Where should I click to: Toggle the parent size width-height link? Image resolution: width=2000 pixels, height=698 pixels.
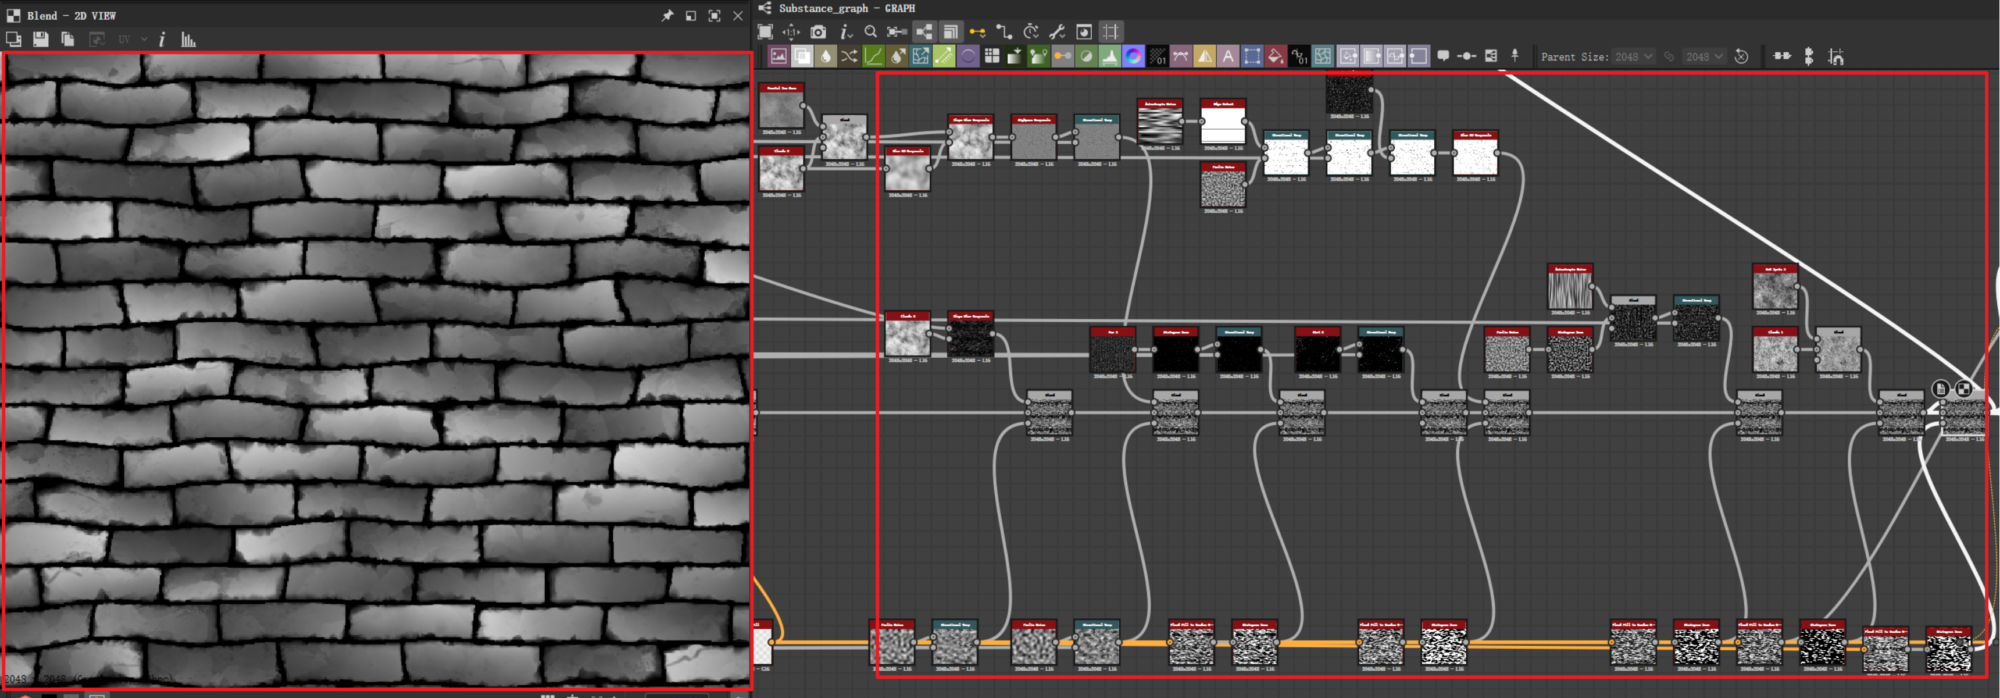tap(1669, 57)
